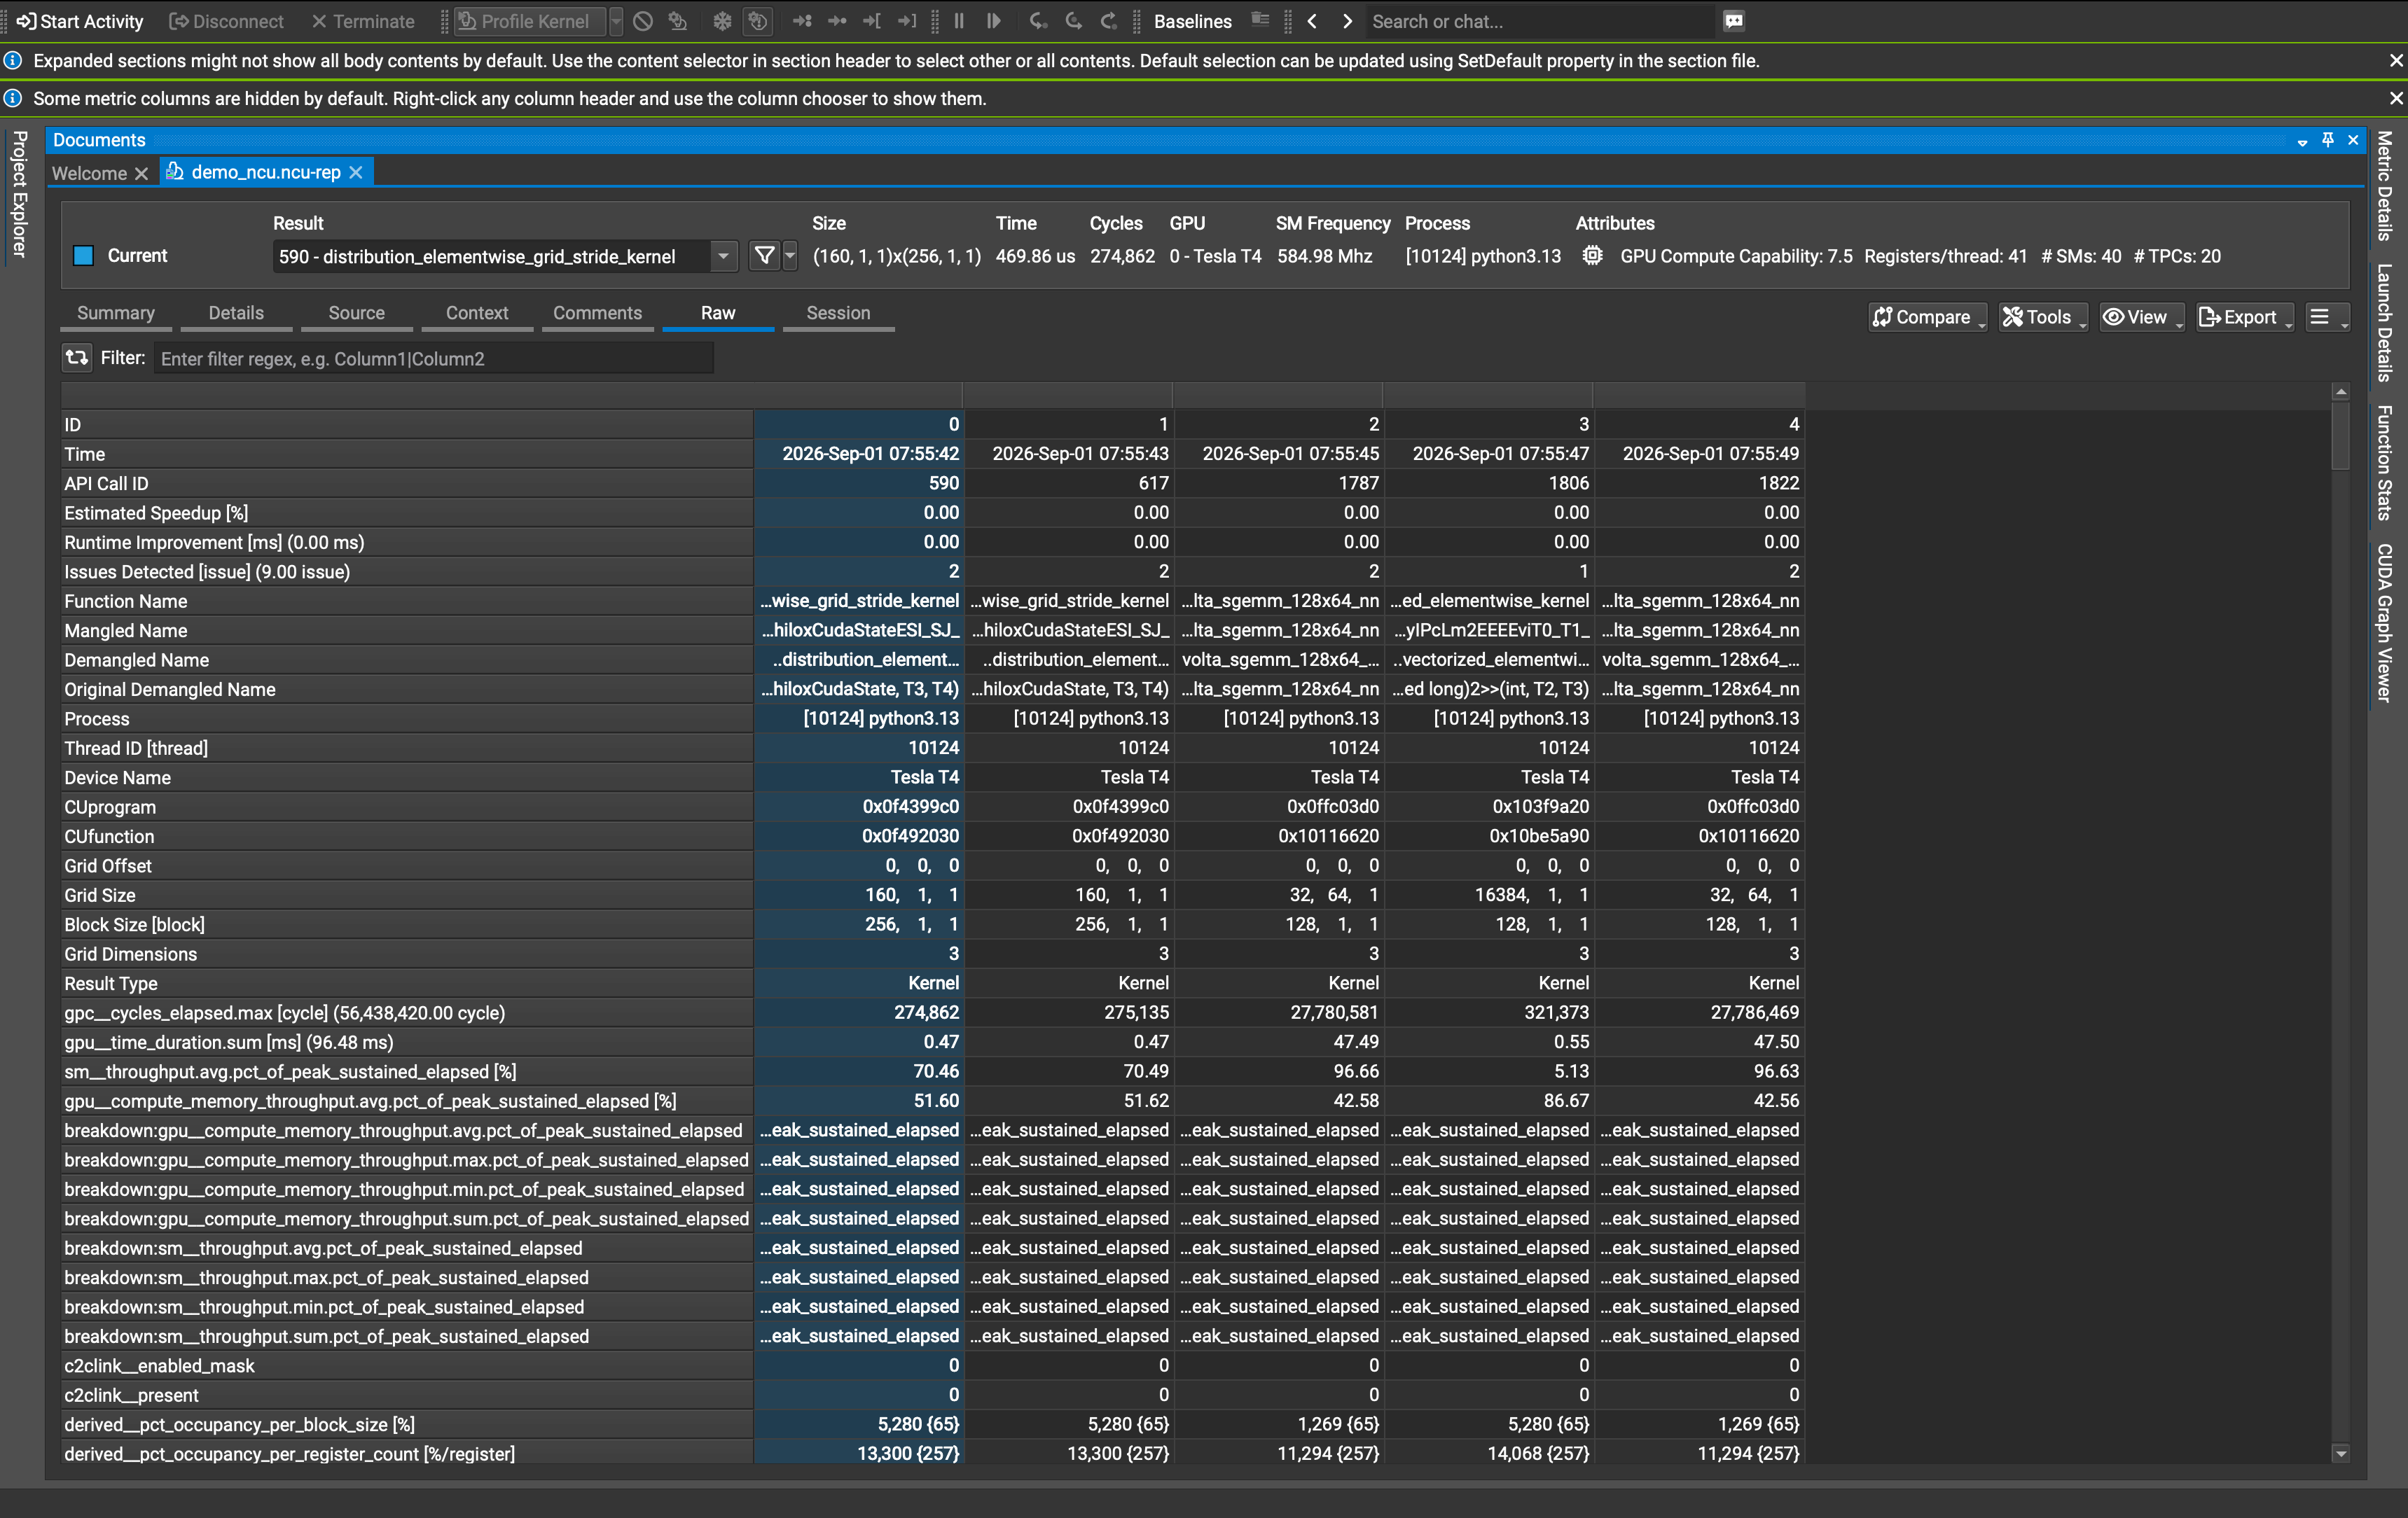2408x1518 pixels.
Task: Click the blue Current baseline color swatch
Action: [83, 256]
